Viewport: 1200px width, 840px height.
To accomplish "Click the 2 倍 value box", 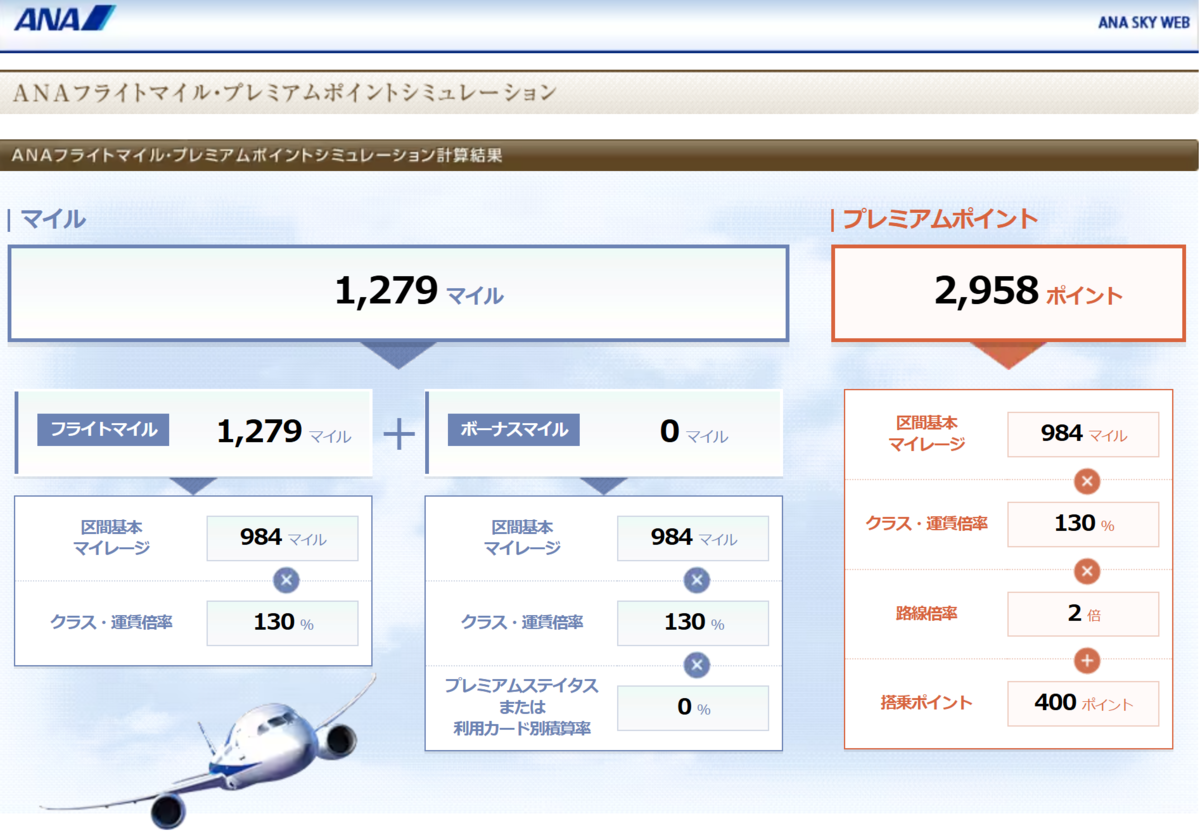I will (1083, 614).
